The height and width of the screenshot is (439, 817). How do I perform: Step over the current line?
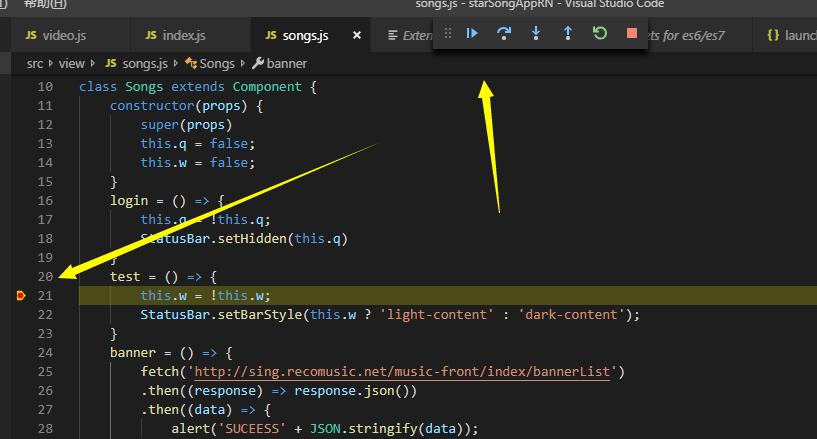[504, 34]
